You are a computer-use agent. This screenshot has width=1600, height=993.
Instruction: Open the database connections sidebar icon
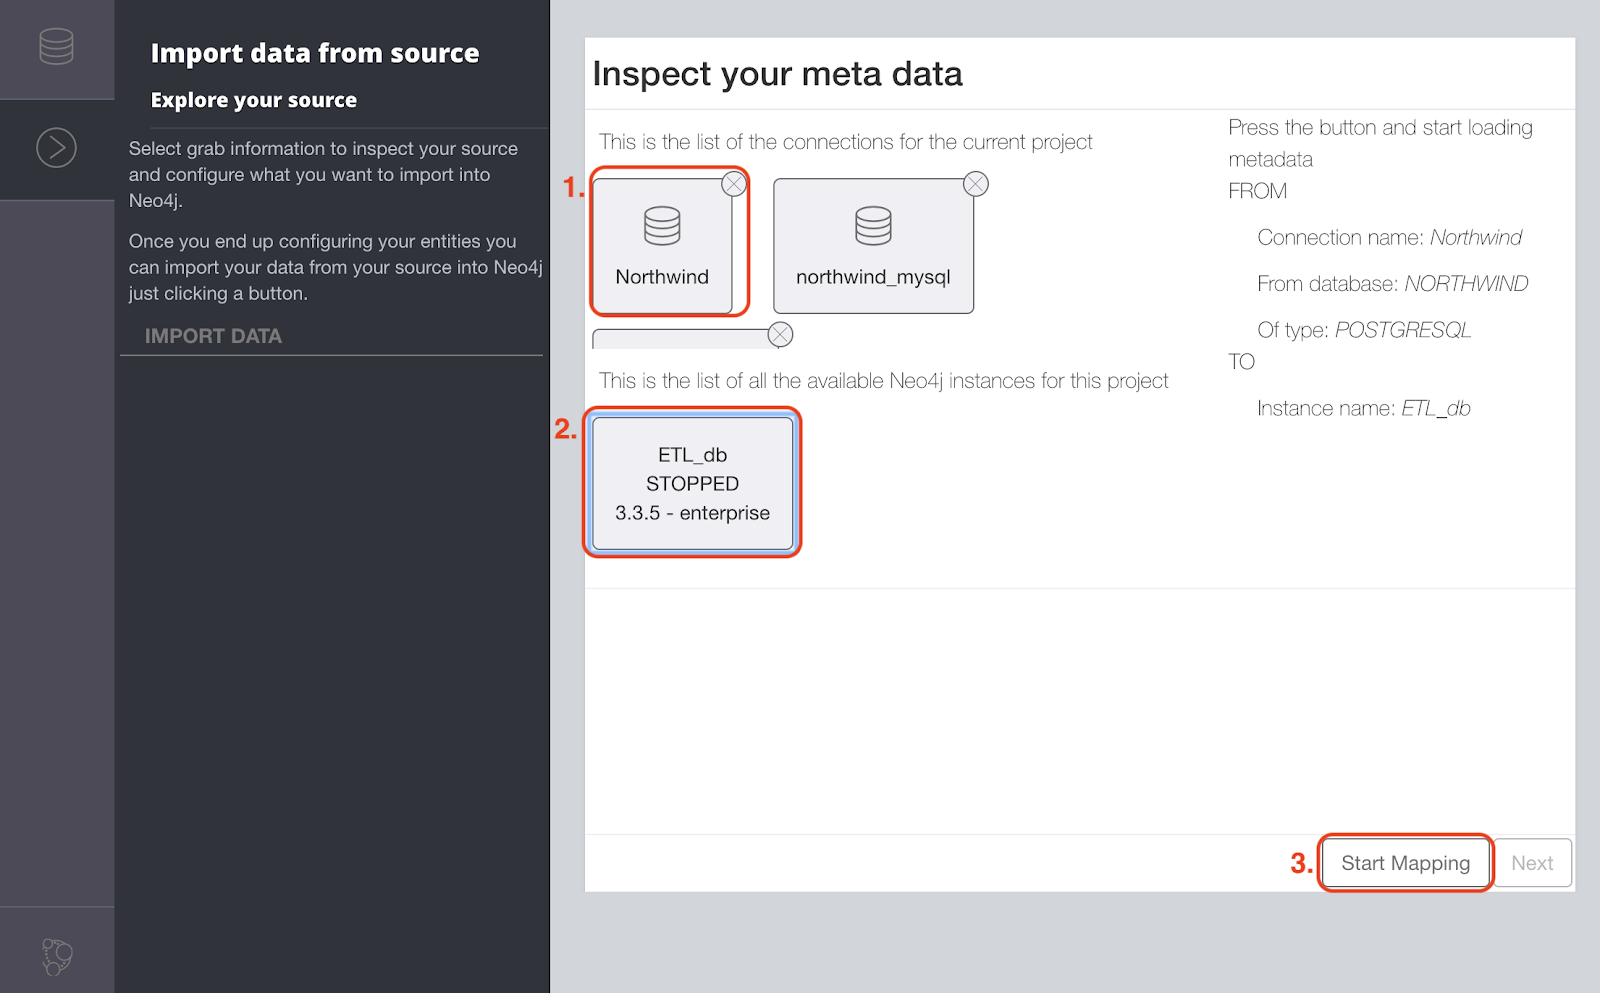(56, 47)
